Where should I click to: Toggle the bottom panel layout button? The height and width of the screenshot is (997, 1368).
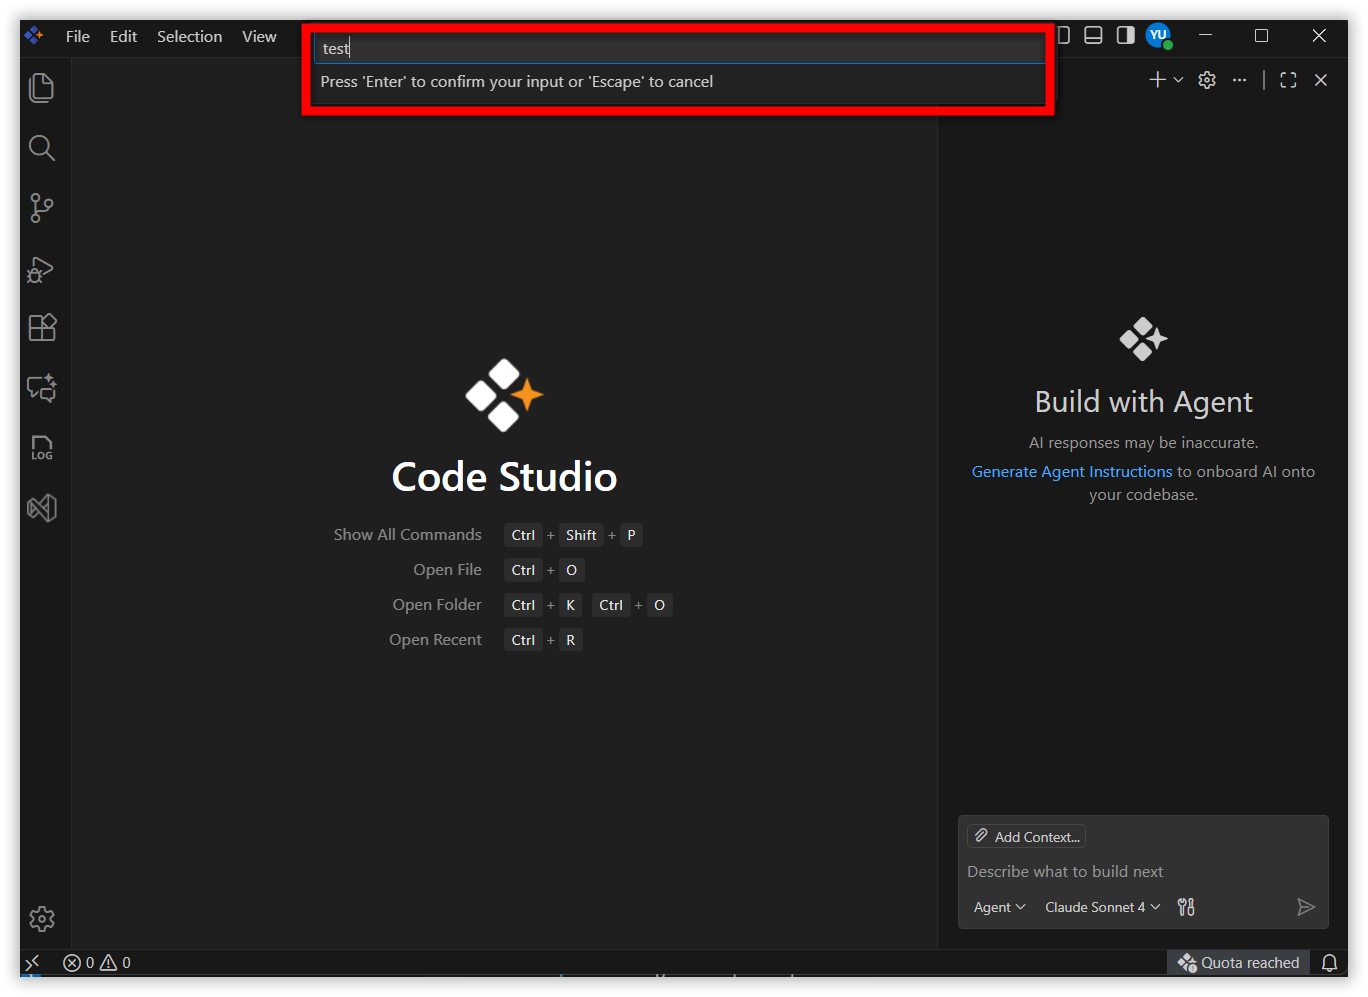pos(1093,36)
